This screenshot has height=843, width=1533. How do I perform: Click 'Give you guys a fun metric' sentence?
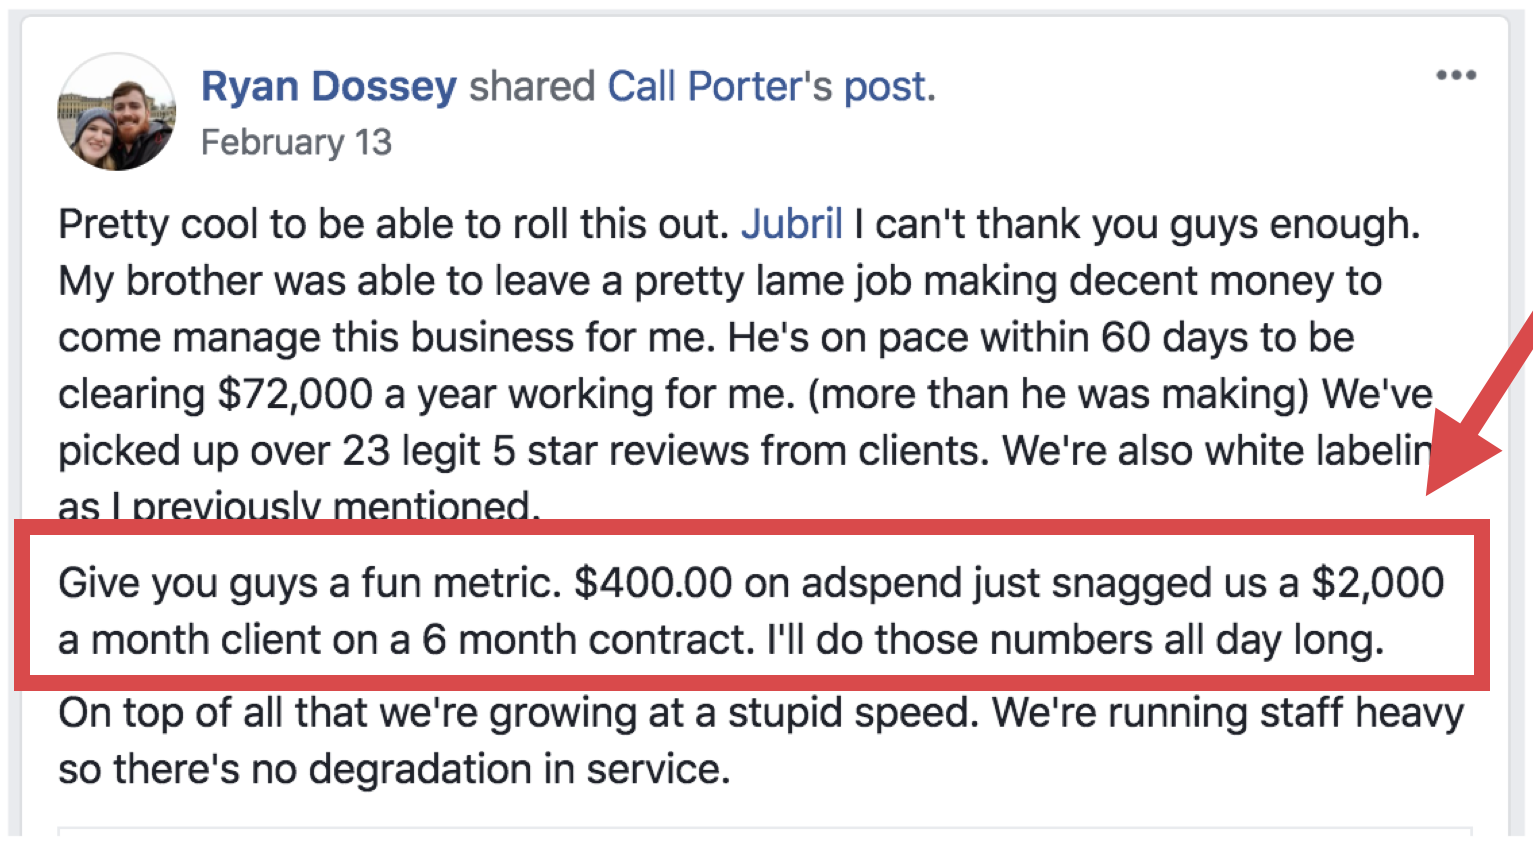(x=310, y=582)
